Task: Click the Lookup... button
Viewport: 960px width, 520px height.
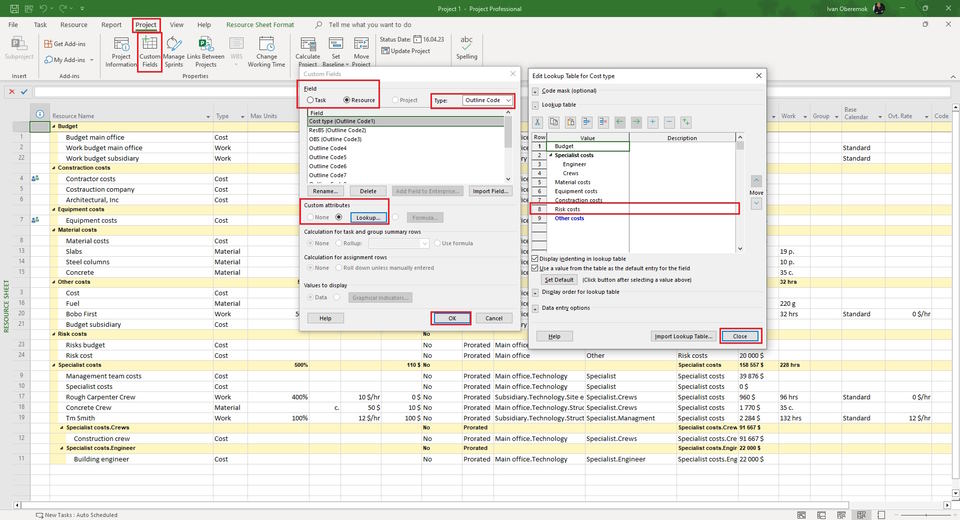Action: click(368, 217)
